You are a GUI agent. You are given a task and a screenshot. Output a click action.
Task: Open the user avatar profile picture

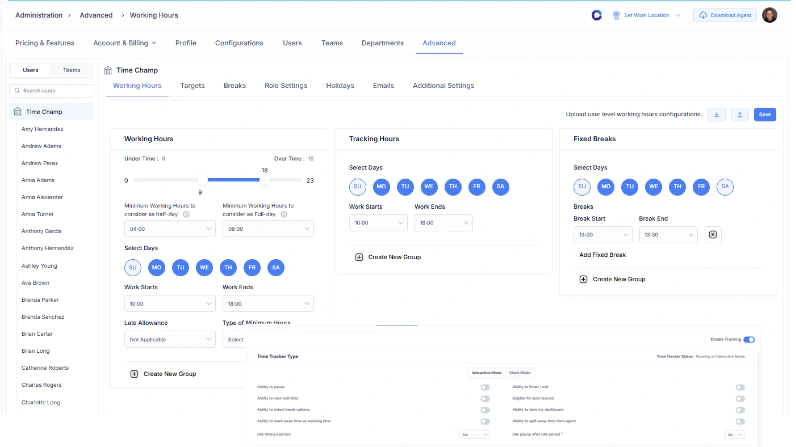[x=770, y=15]
